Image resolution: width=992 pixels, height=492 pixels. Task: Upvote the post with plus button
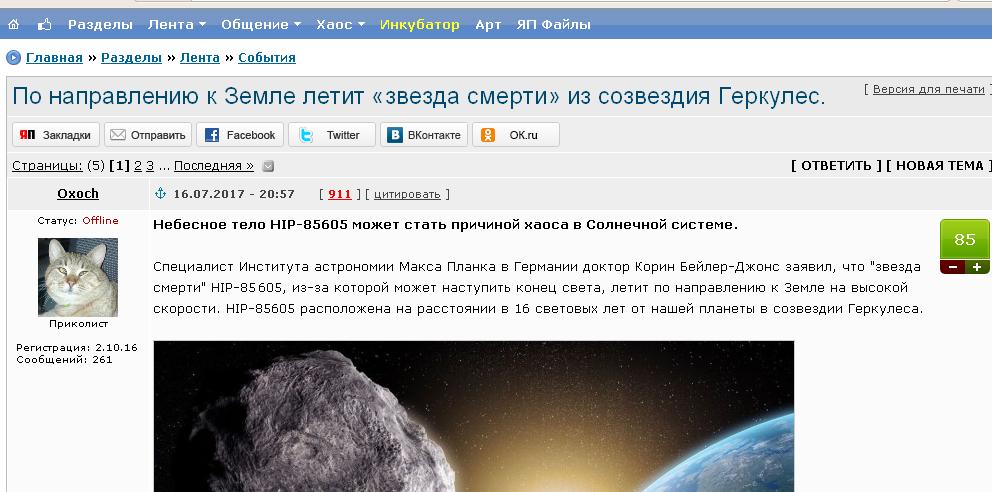coord(977,267)
